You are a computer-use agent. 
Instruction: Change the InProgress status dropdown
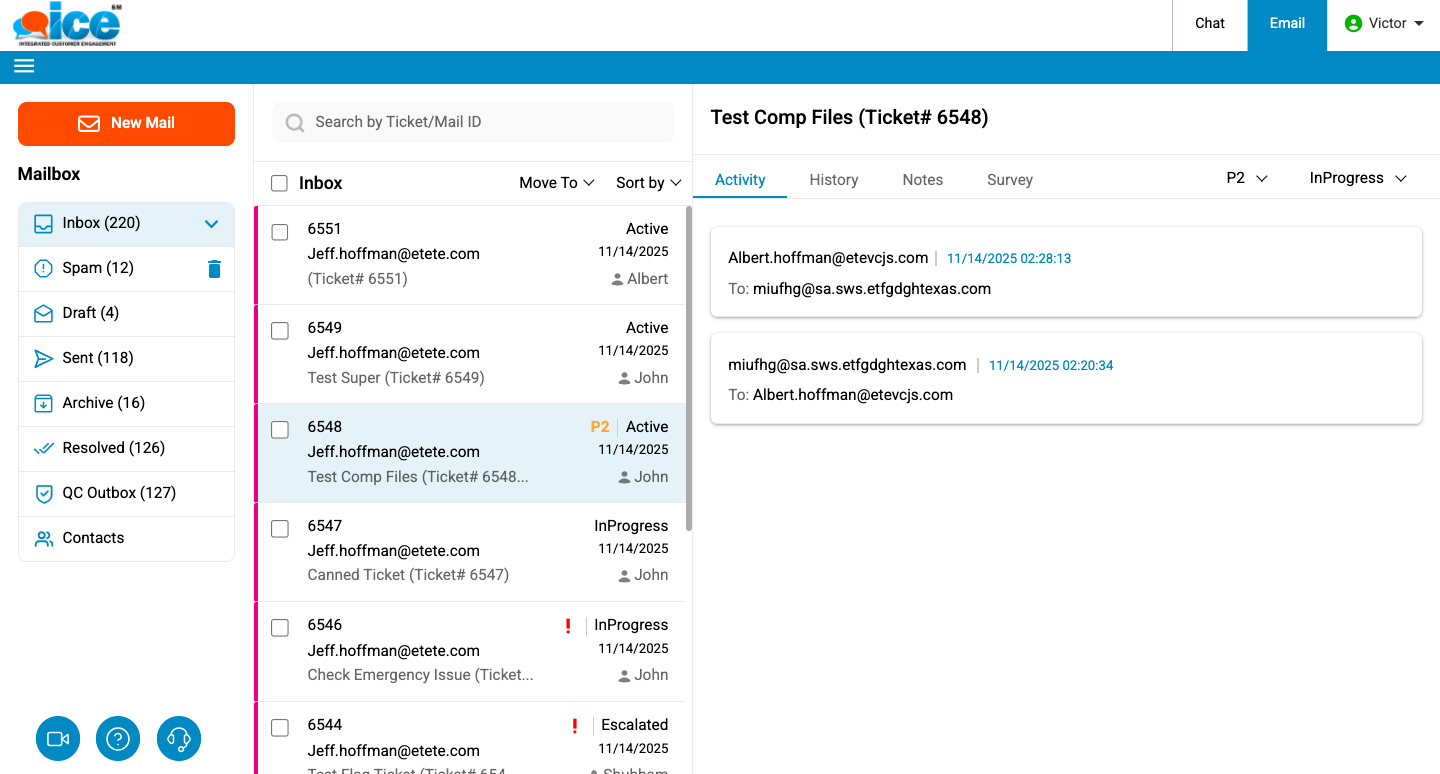click(1357, 178)
